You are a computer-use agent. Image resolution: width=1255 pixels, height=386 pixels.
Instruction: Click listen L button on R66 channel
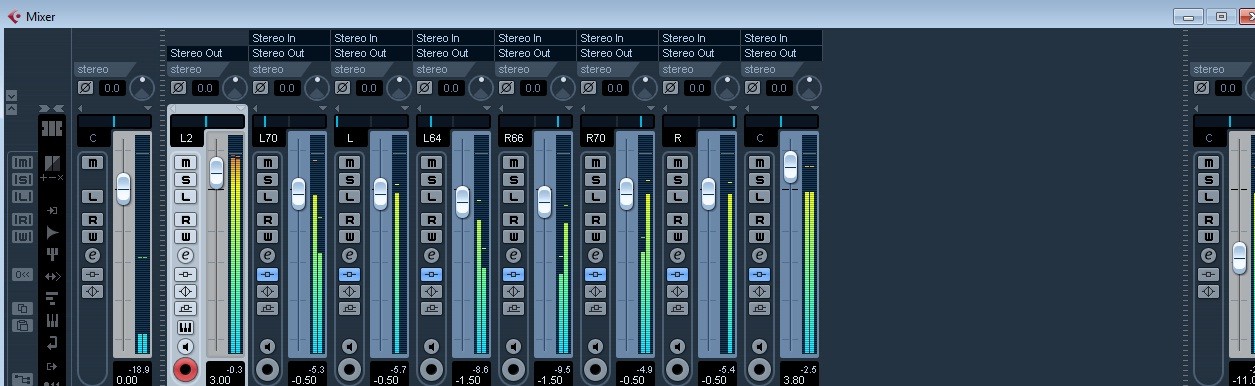(x=513, y=197)
